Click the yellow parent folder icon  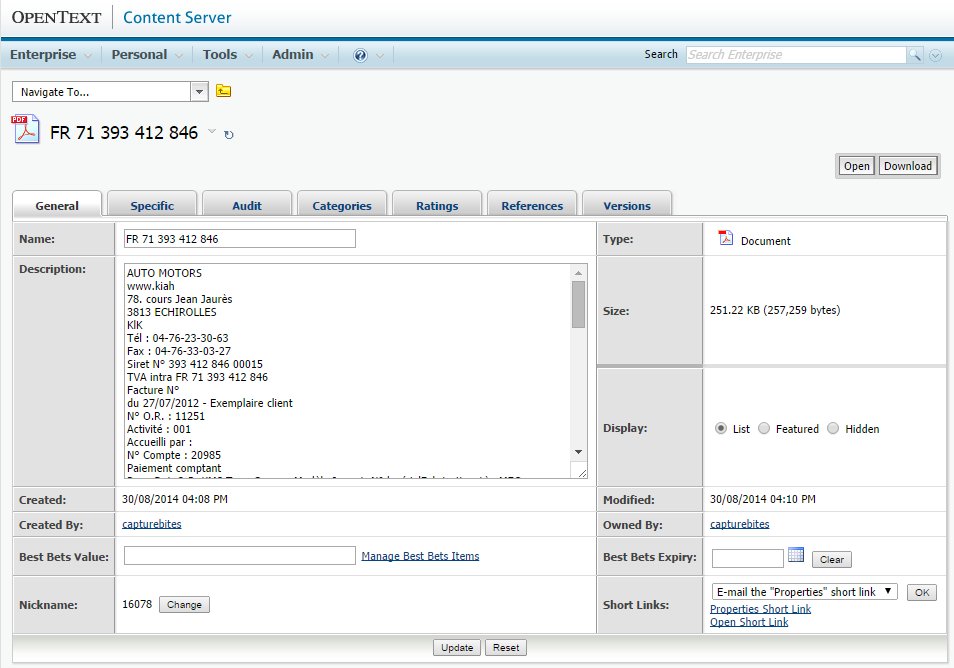tap(224, 92)
